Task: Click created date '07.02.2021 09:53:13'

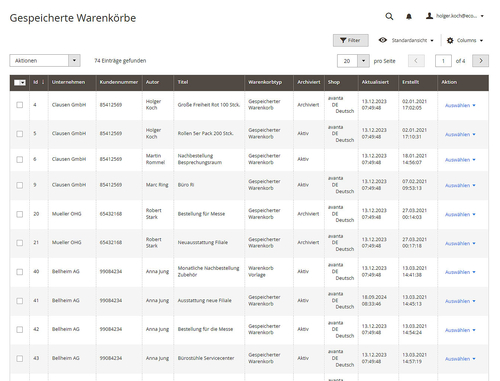Action: pos(414,185)
